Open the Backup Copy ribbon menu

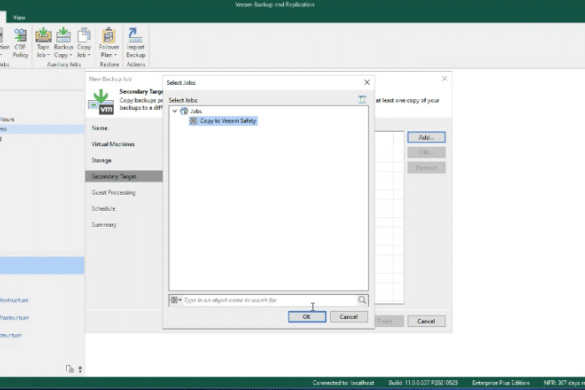(63, 43)
